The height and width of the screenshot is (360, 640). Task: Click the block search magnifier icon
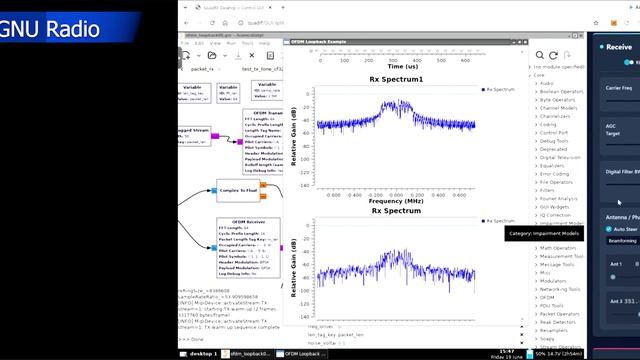540,55
